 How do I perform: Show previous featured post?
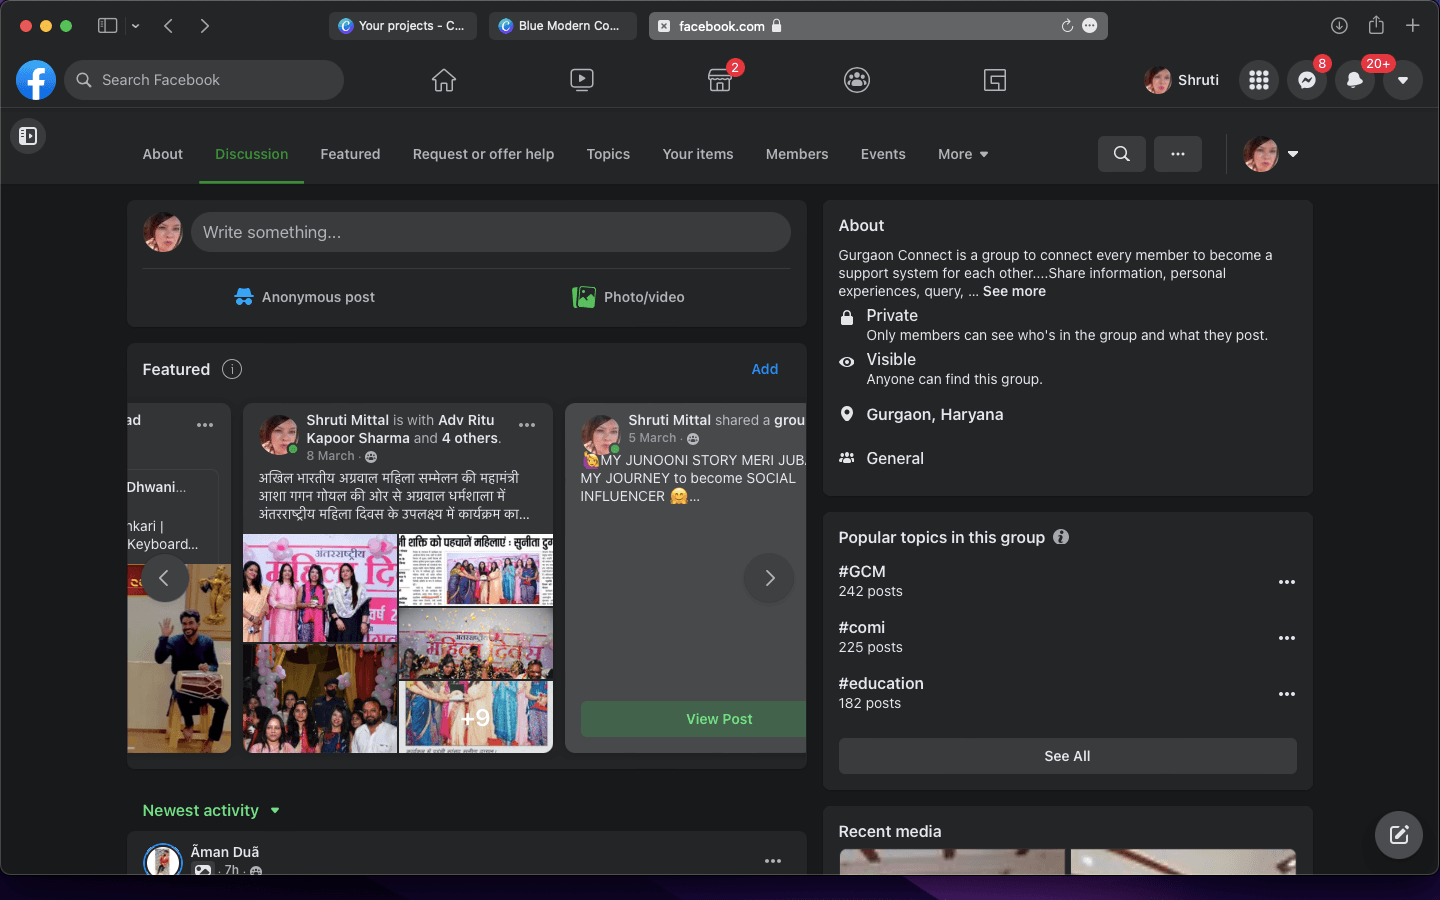[164, 578]
